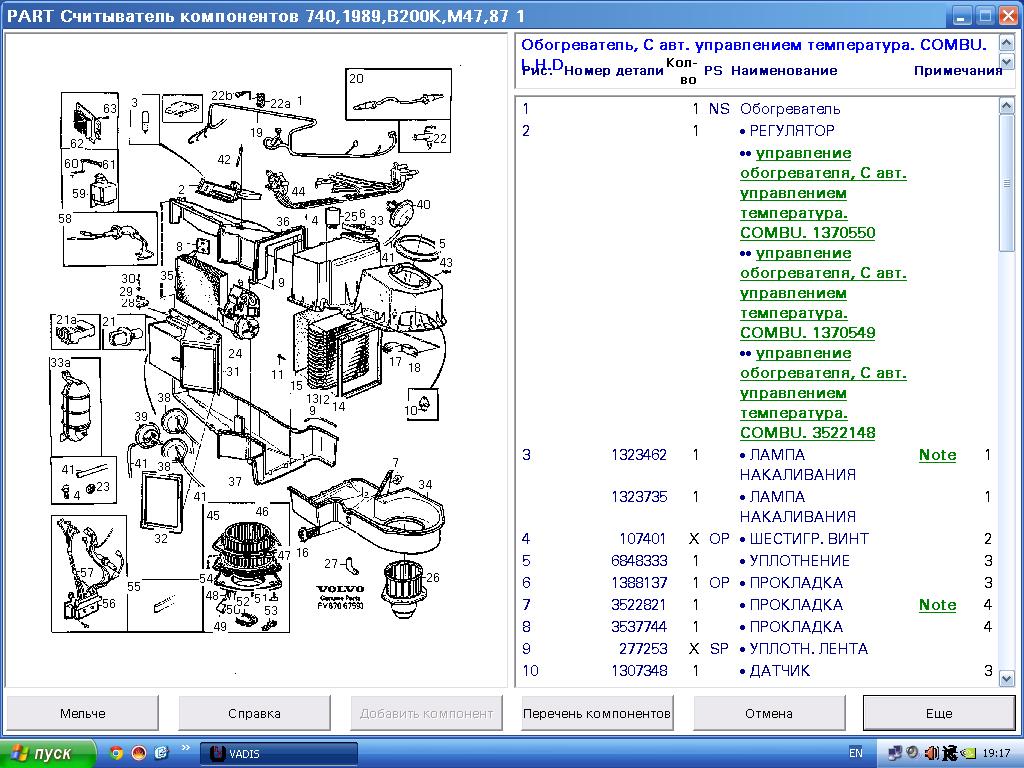Expand quick launch overflow chevron
This screenshot has height=768, width=1024.
click(x=185, y=748)
